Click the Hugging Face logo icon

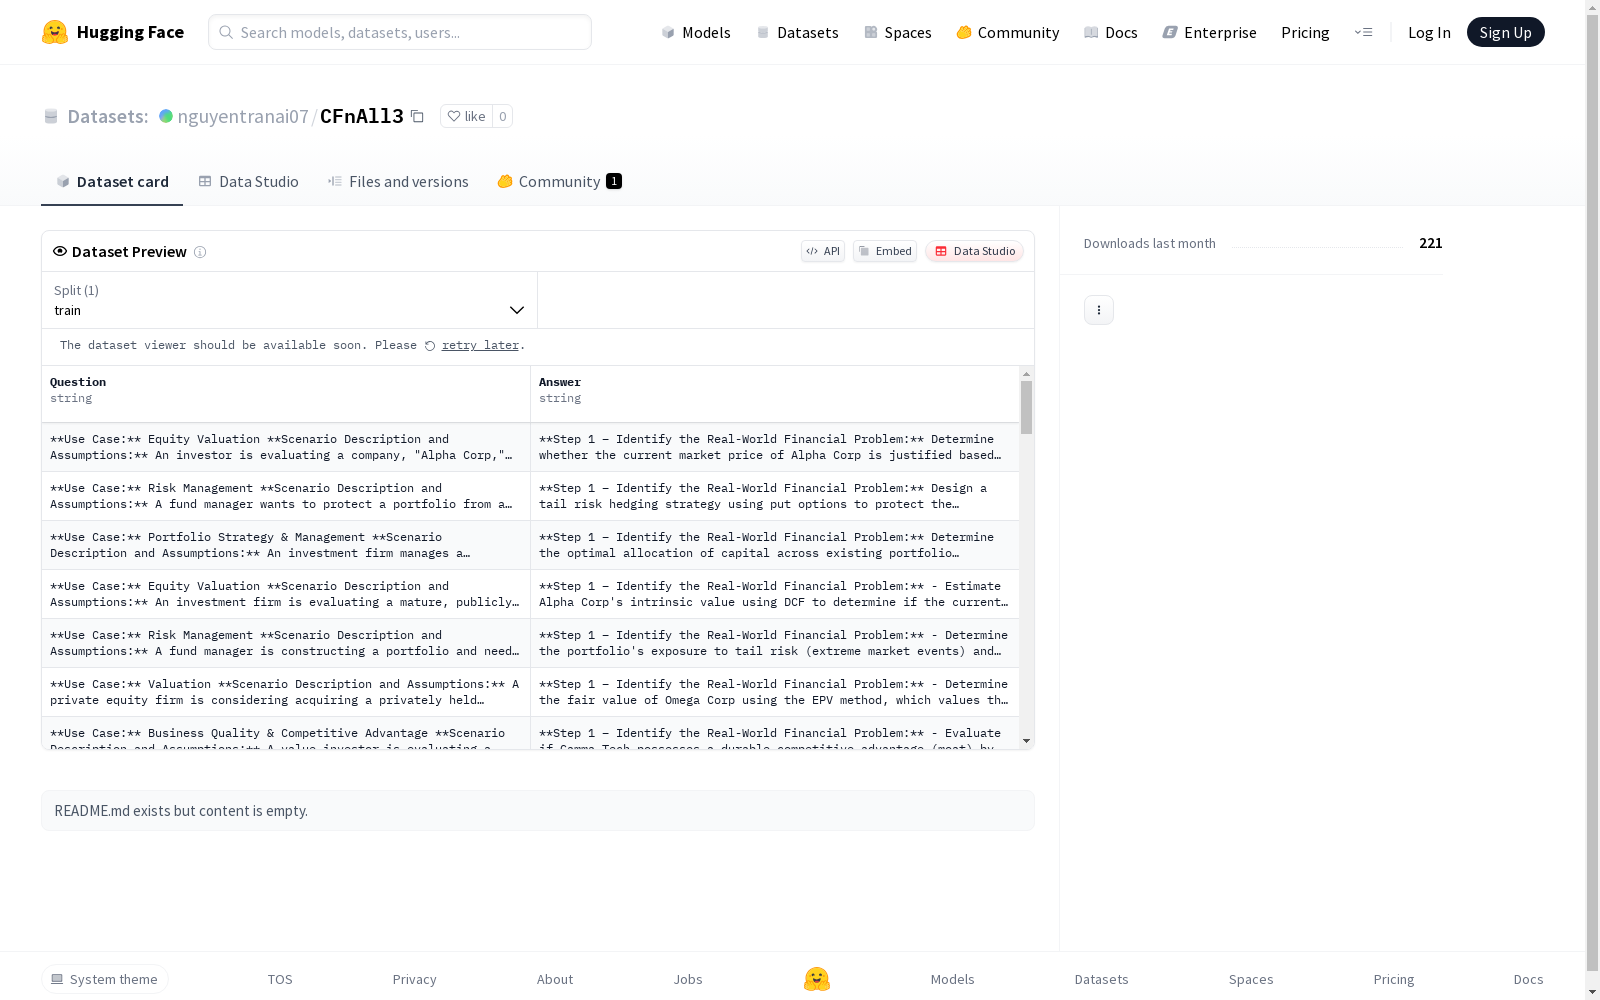pos(55,32)
